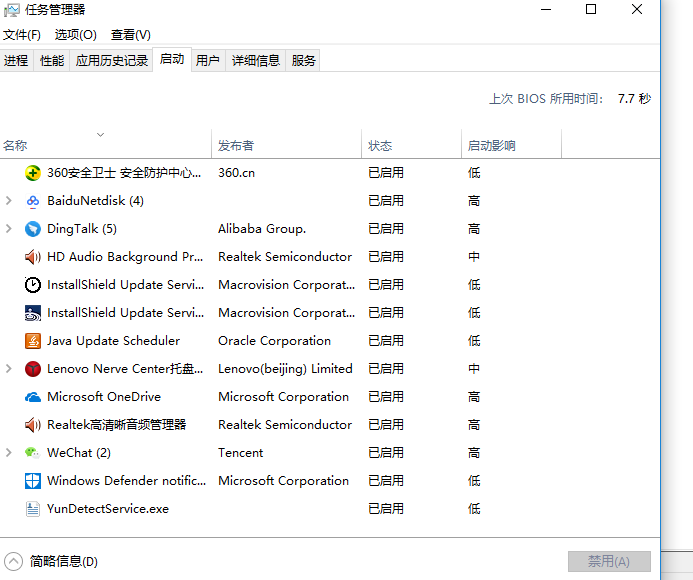
Task: Click 低 startup impact in the YunDetectService row
Action: (474, 509)
